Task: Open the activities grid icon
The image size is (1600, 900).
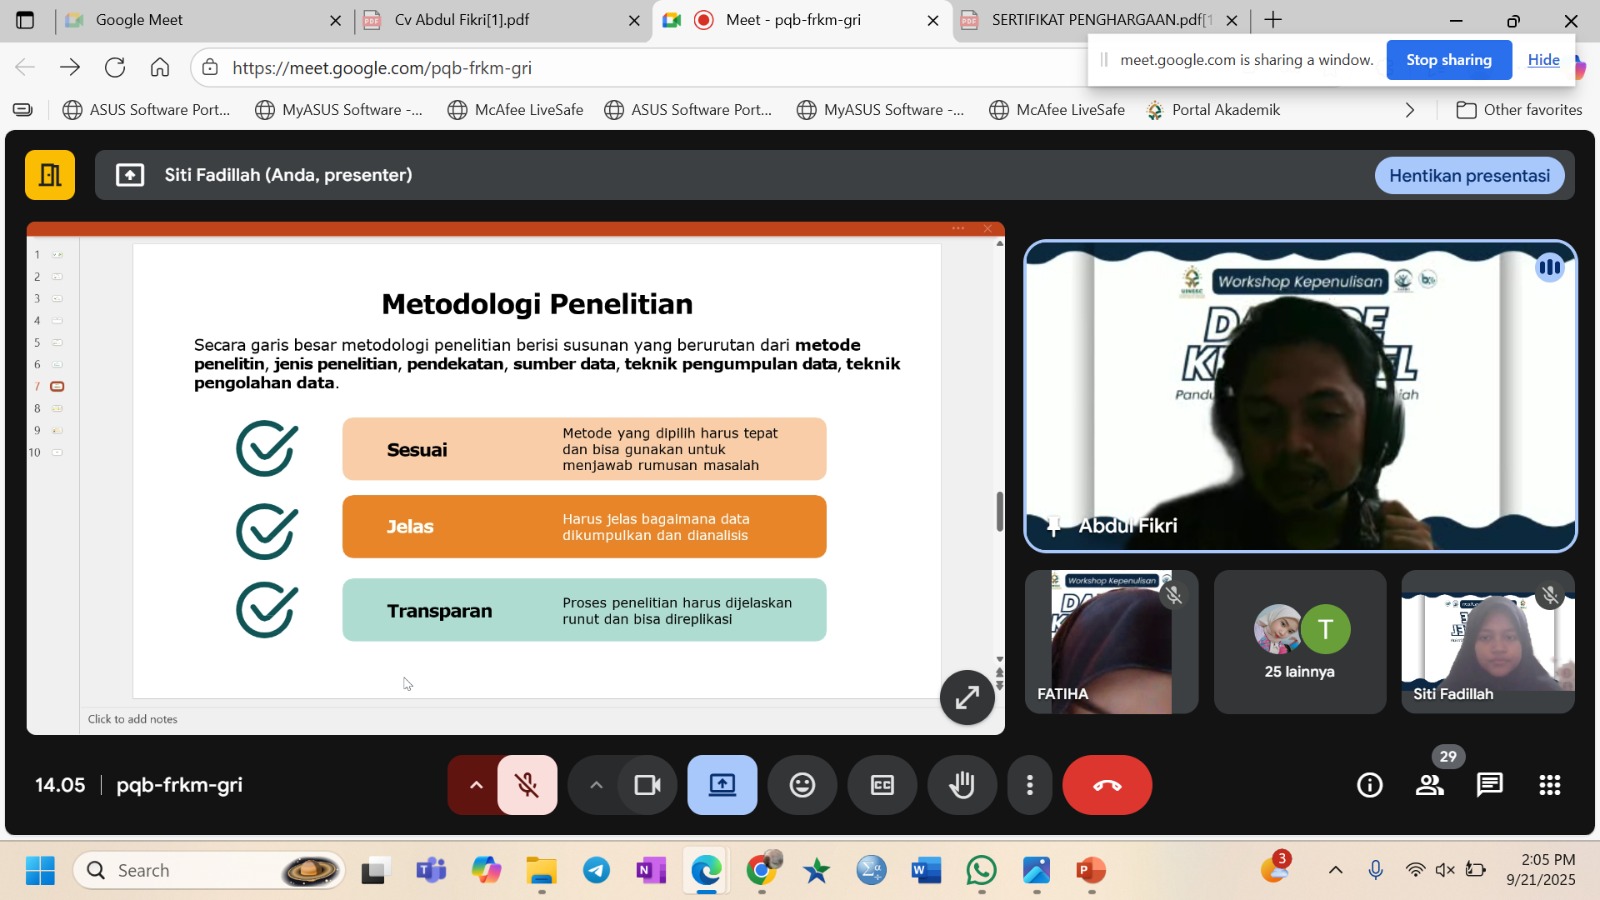Action: tap(1550, 785)
